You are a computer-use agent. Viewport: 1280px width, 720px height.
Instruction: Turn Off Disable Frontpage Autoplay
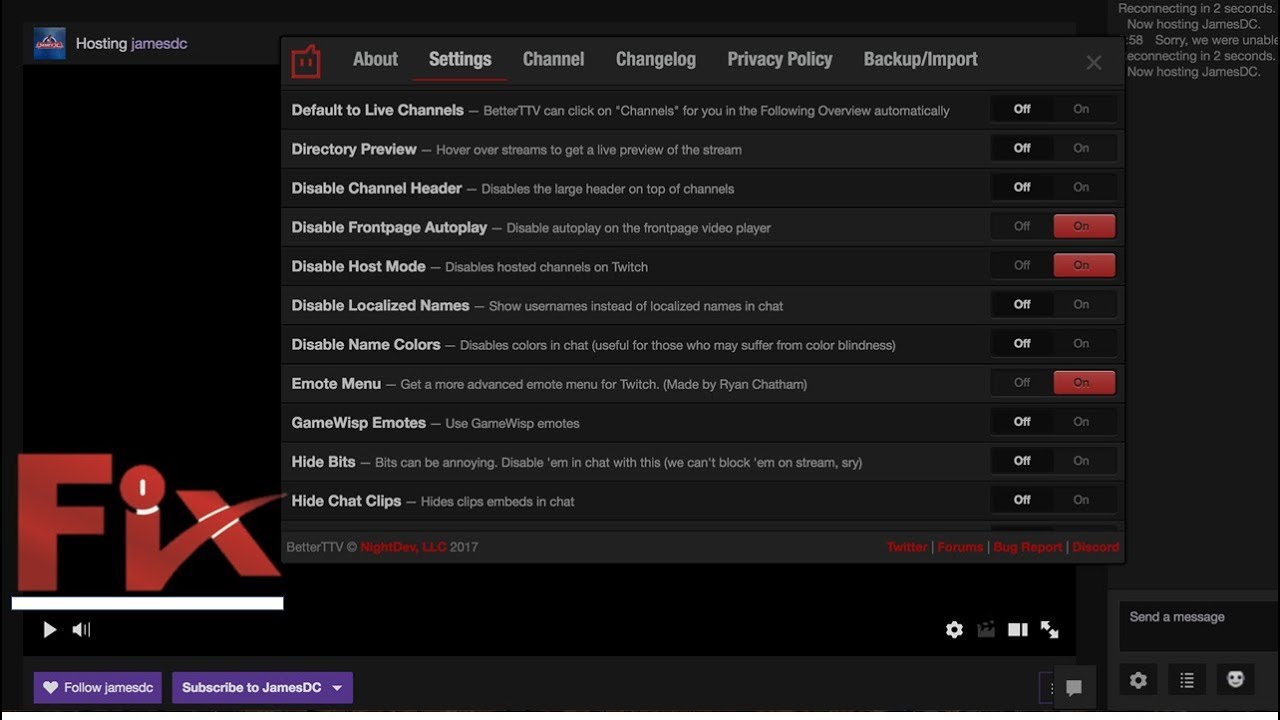click(1022, 226)
